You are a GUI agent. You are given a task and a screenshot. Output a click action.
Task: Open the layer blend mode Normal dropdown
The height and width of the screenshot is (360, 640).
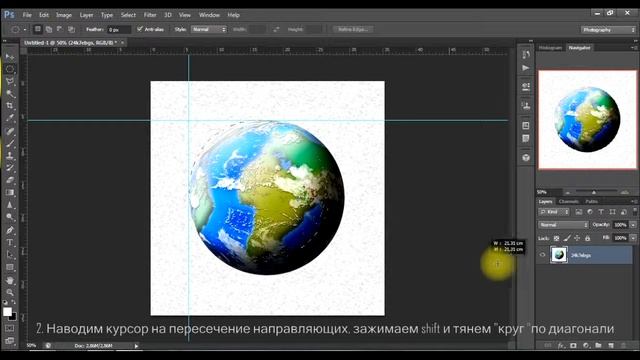[x=563, y=225]
